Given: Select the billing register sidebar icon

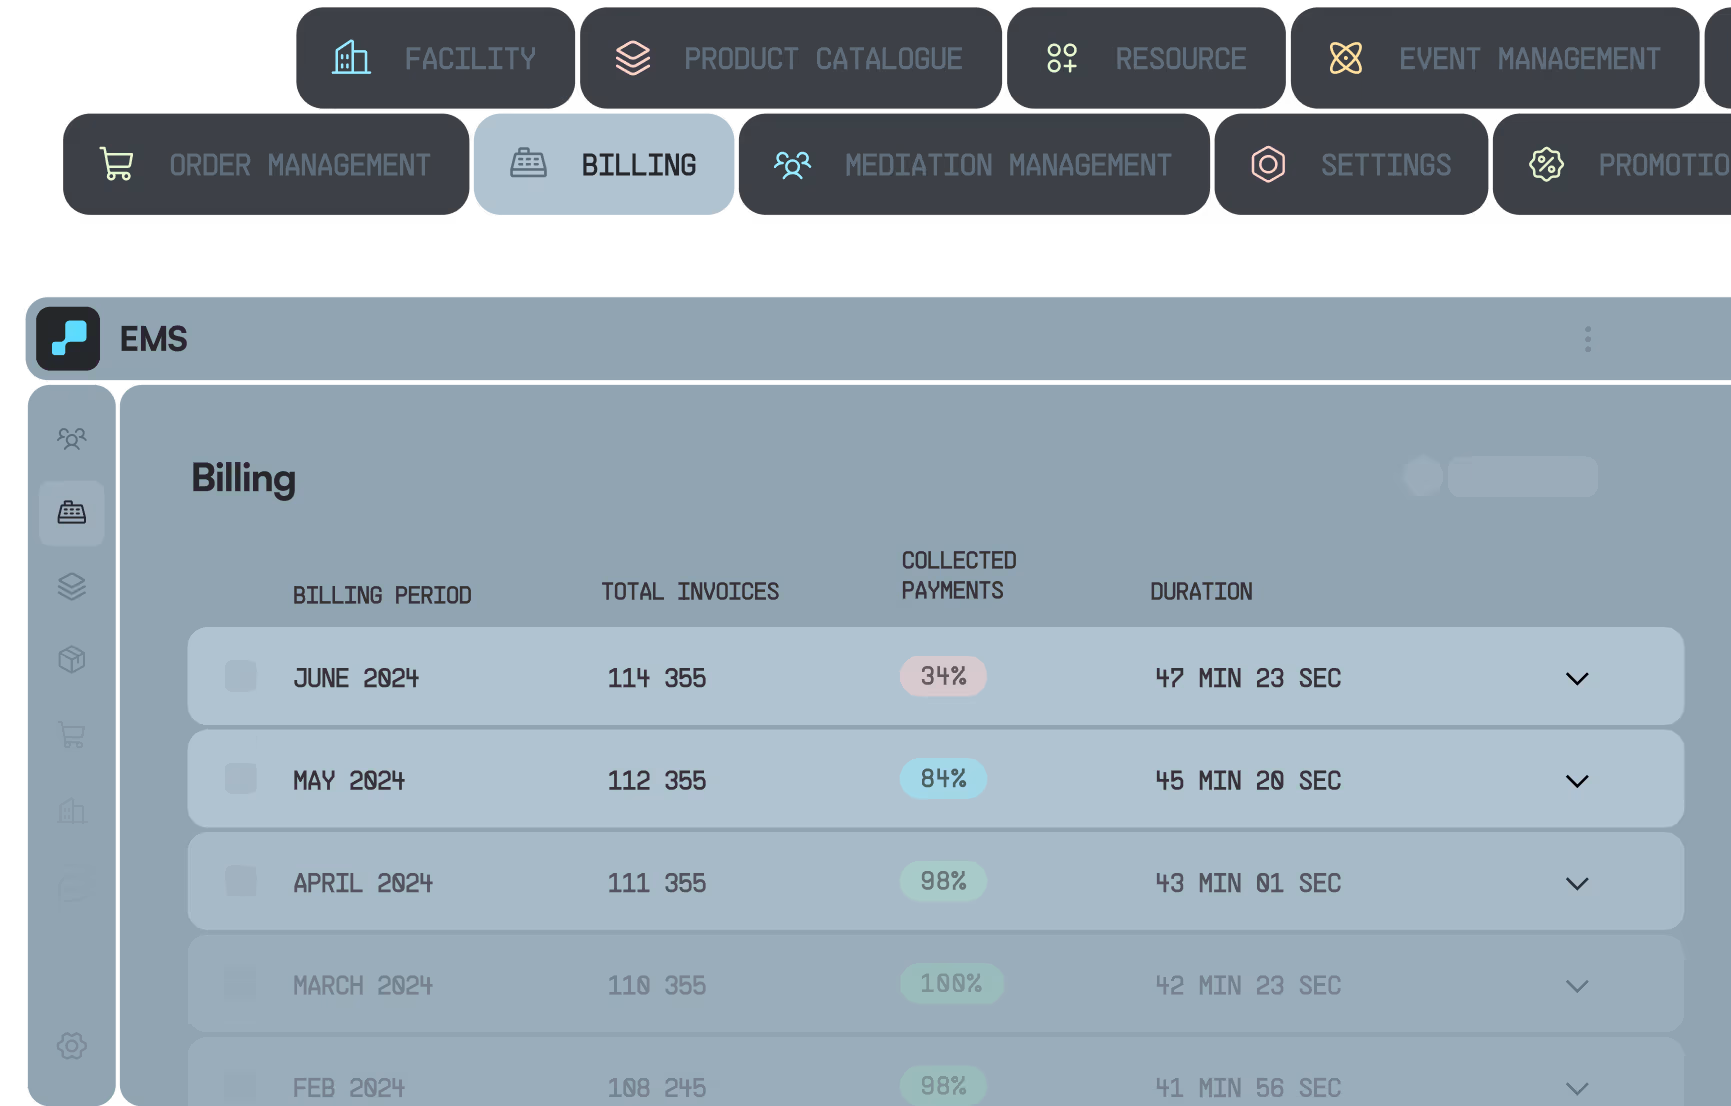Looking at the screenshot, I should click(72, 513).
